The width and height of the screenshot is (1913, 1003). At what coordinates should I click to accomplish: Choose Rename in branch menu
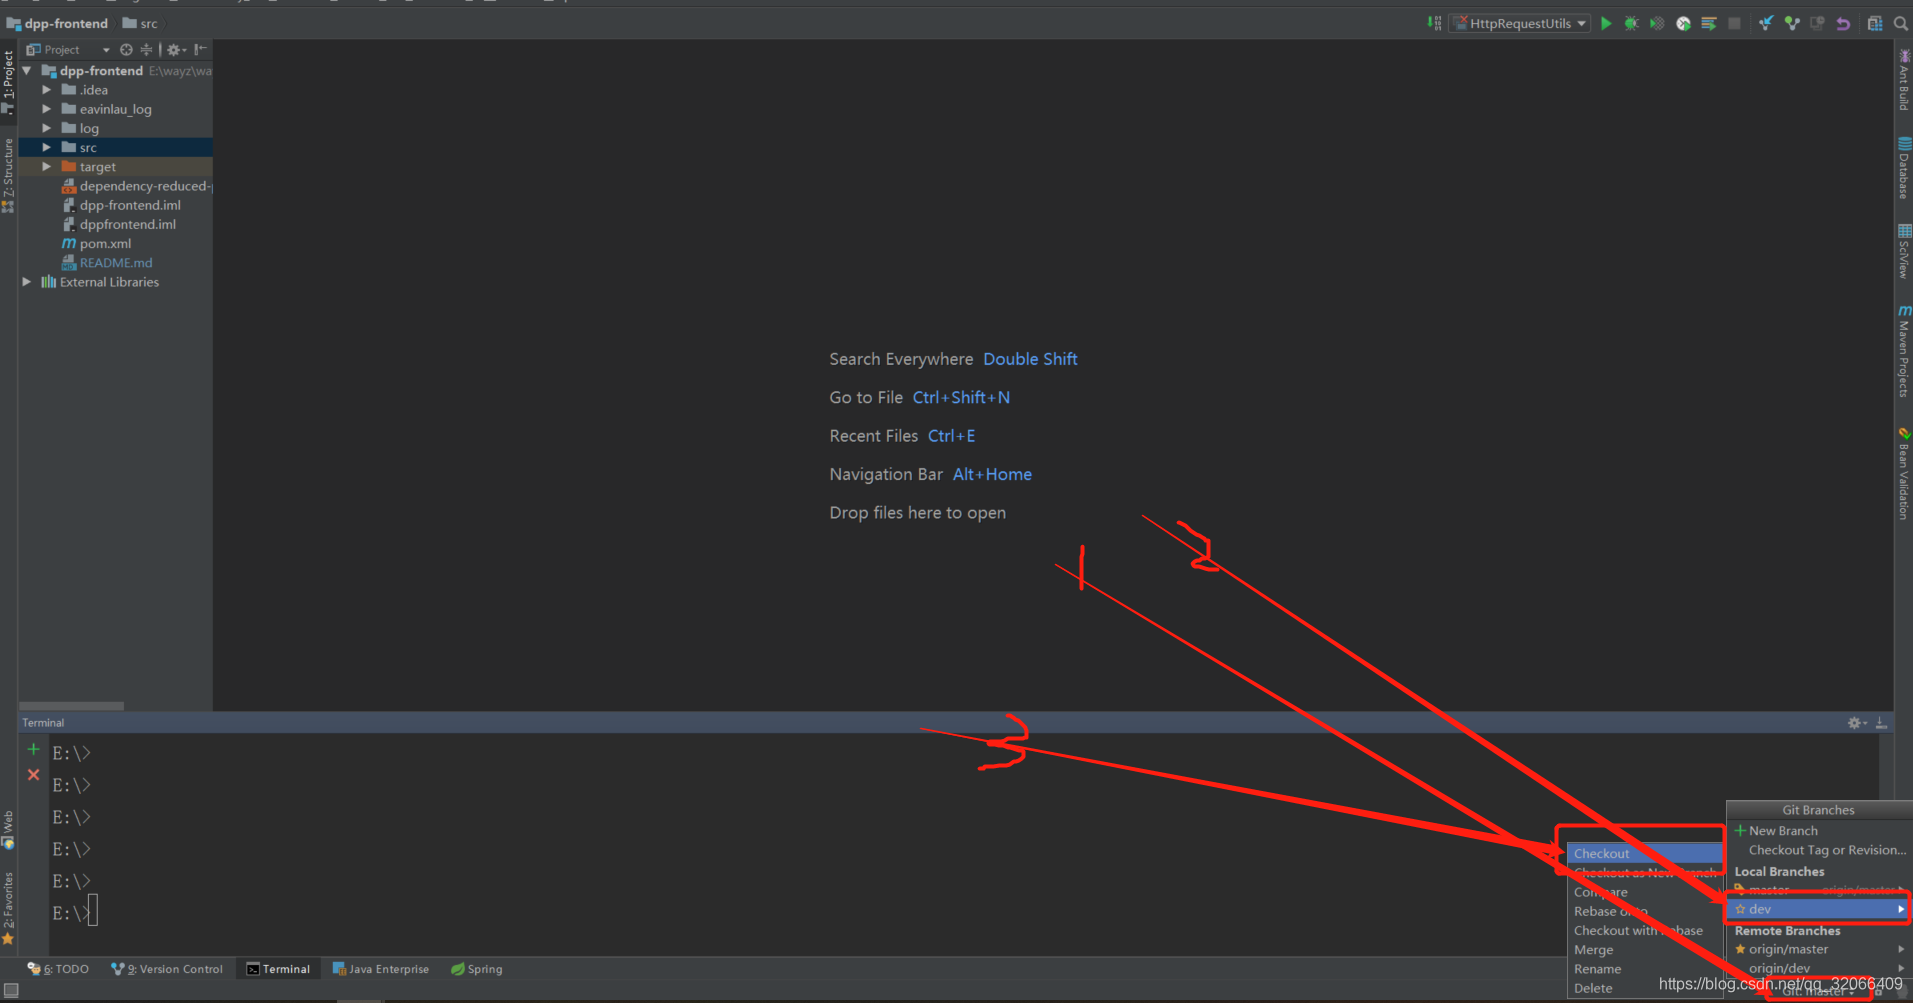(x=1644, y=969)
